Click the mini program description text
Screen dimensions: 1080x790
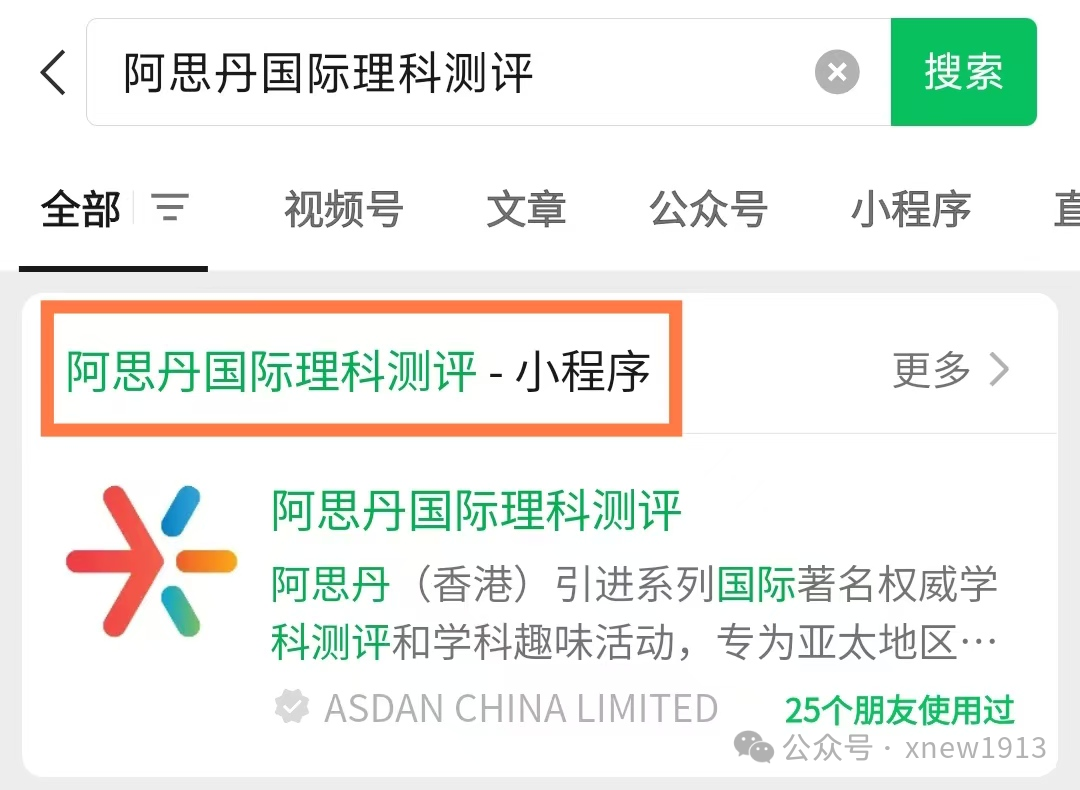click(634, 613)
